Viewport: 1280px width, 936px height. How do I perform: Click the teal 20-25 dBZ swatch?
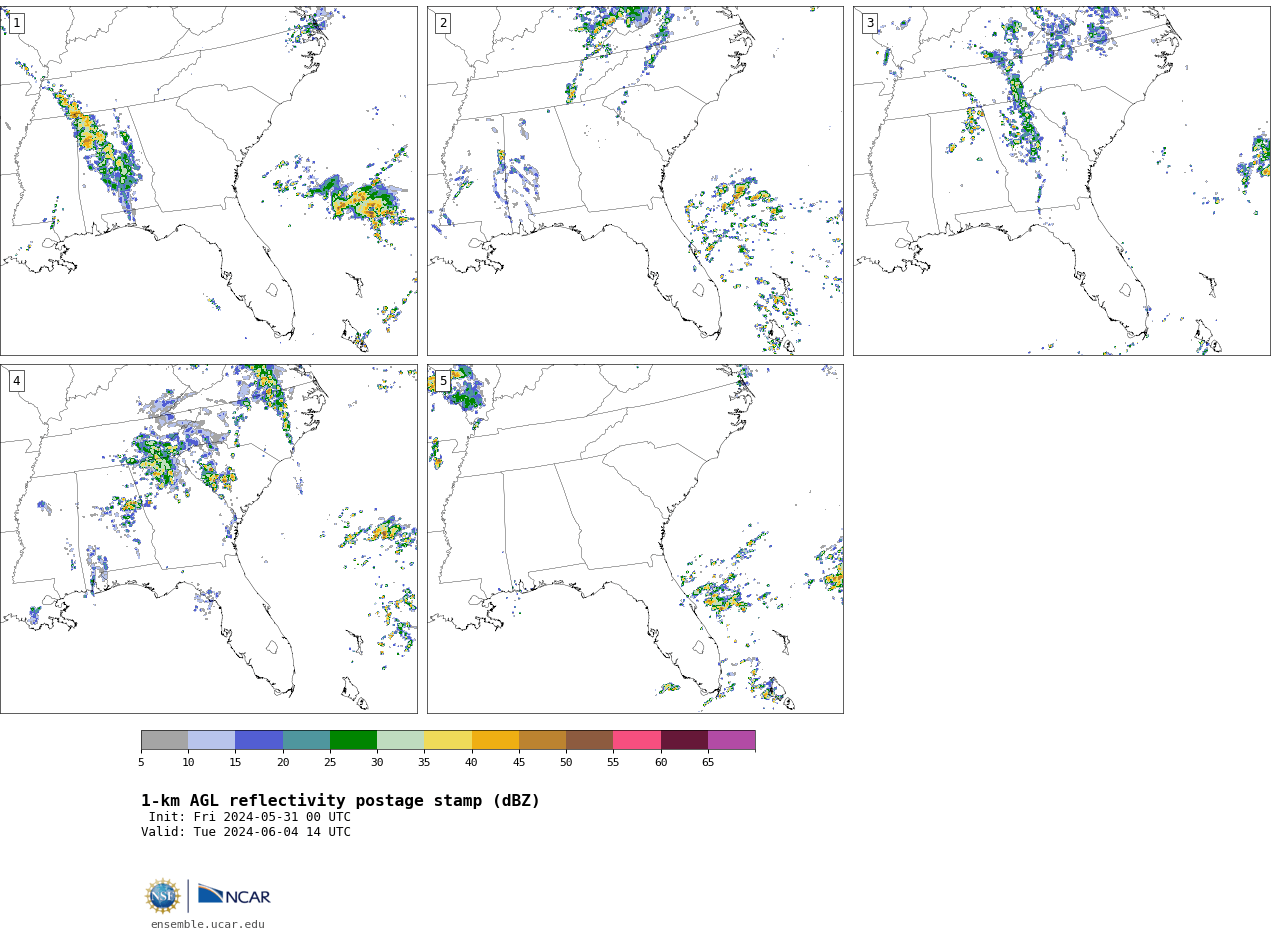(306, 740)
